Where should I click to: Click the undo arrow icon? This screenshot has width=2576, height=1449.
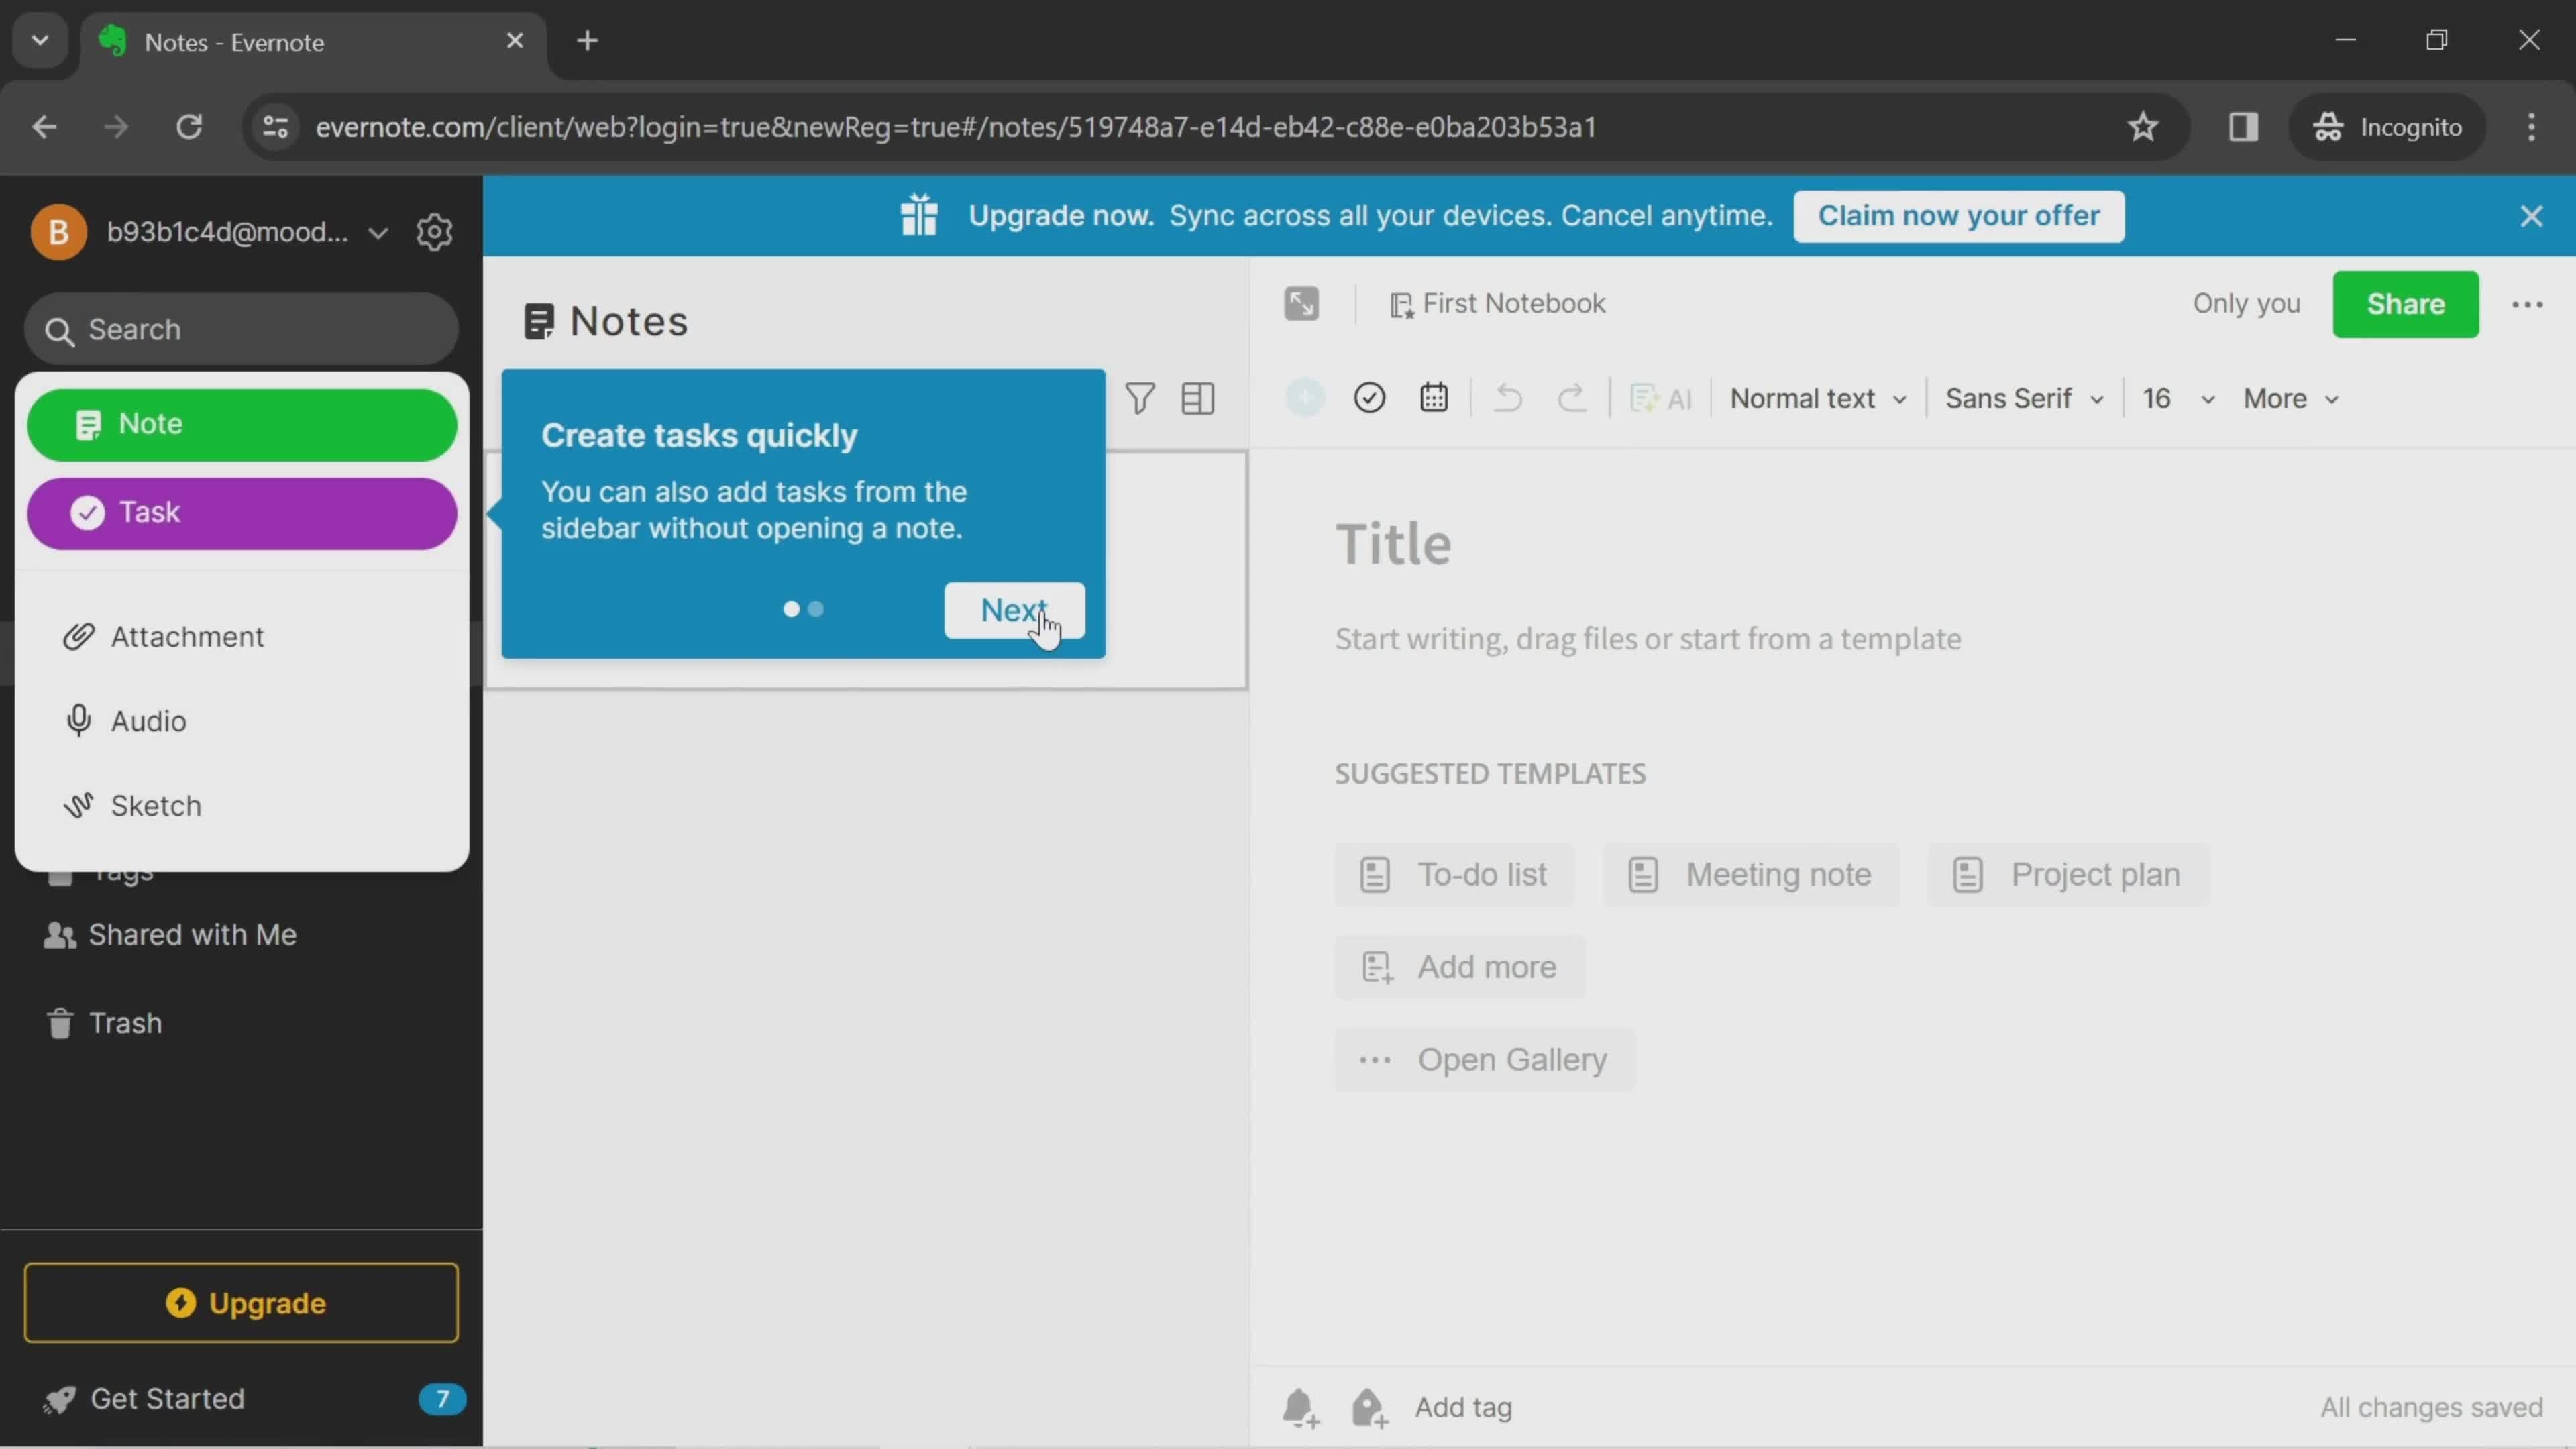tap(1507, 396)
